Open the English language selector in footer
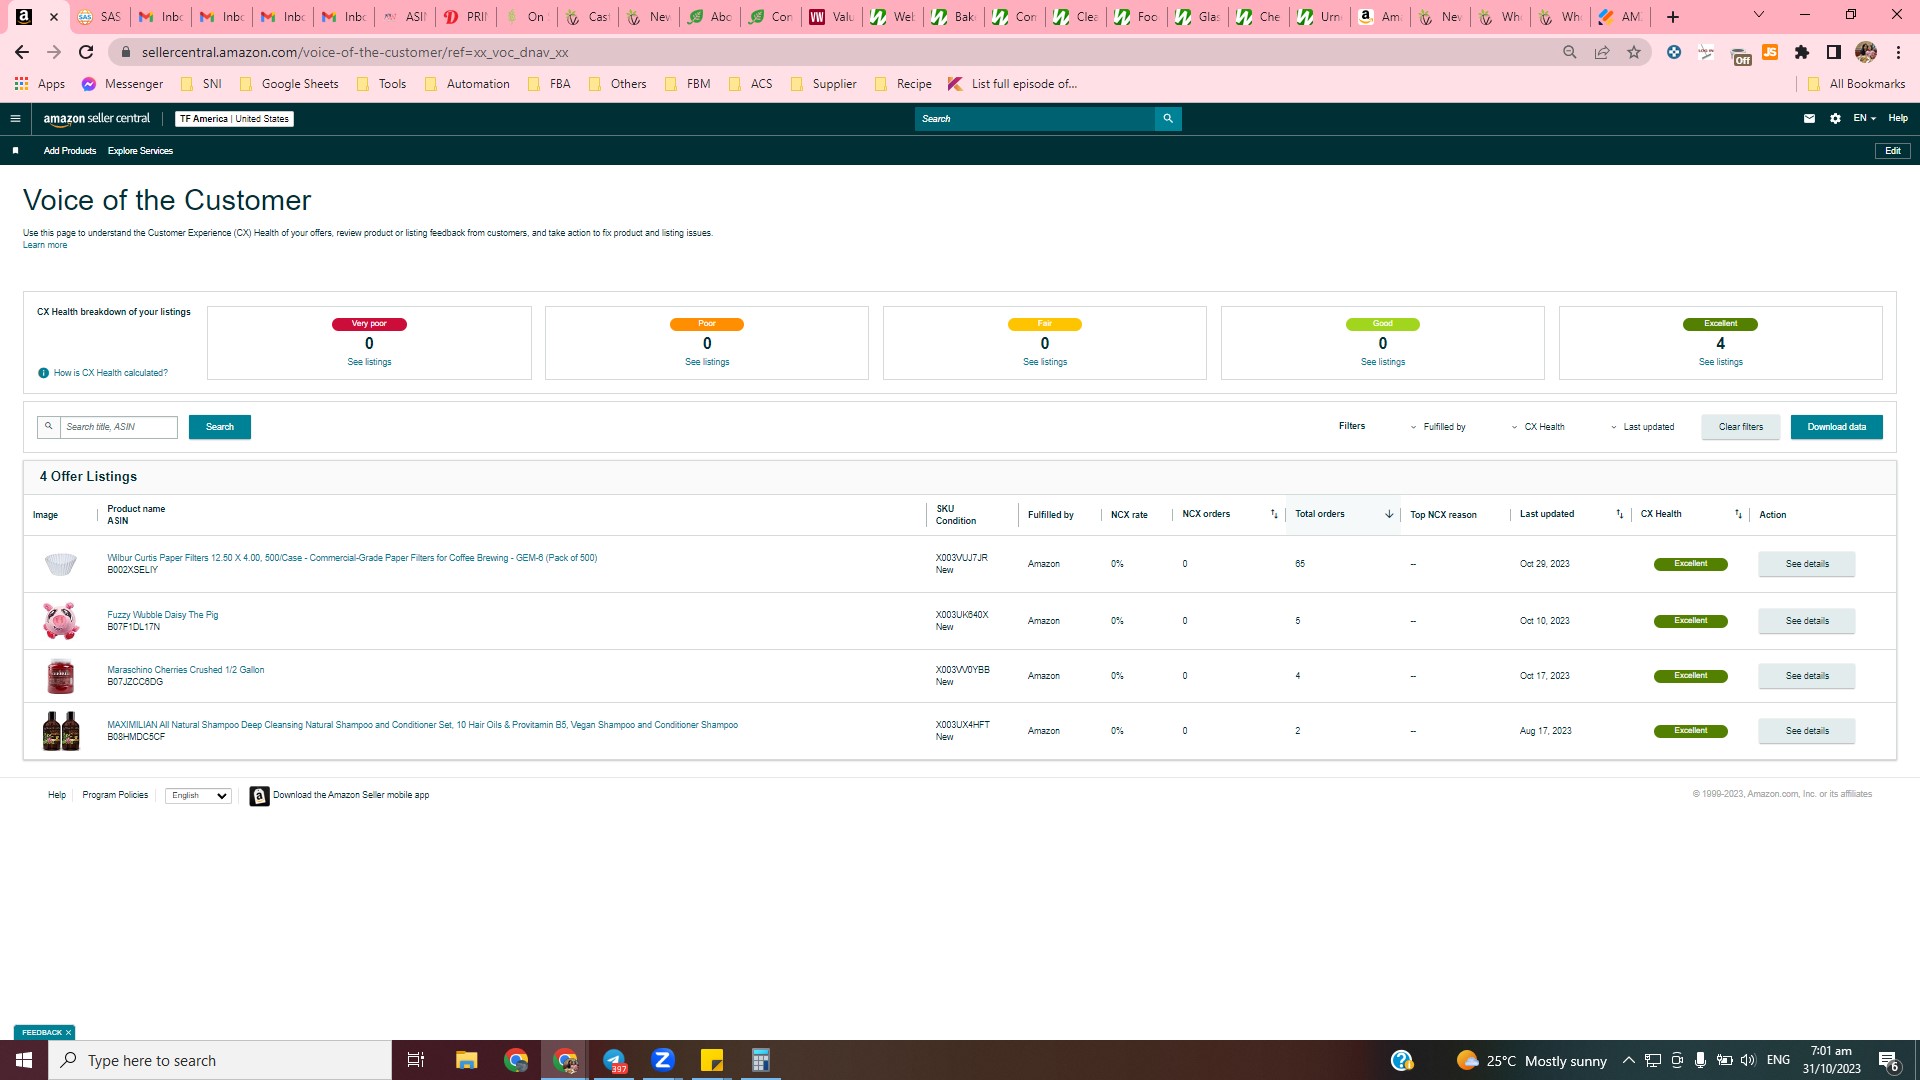This screenshot has height=1080, width=1920. click(198, 796)
